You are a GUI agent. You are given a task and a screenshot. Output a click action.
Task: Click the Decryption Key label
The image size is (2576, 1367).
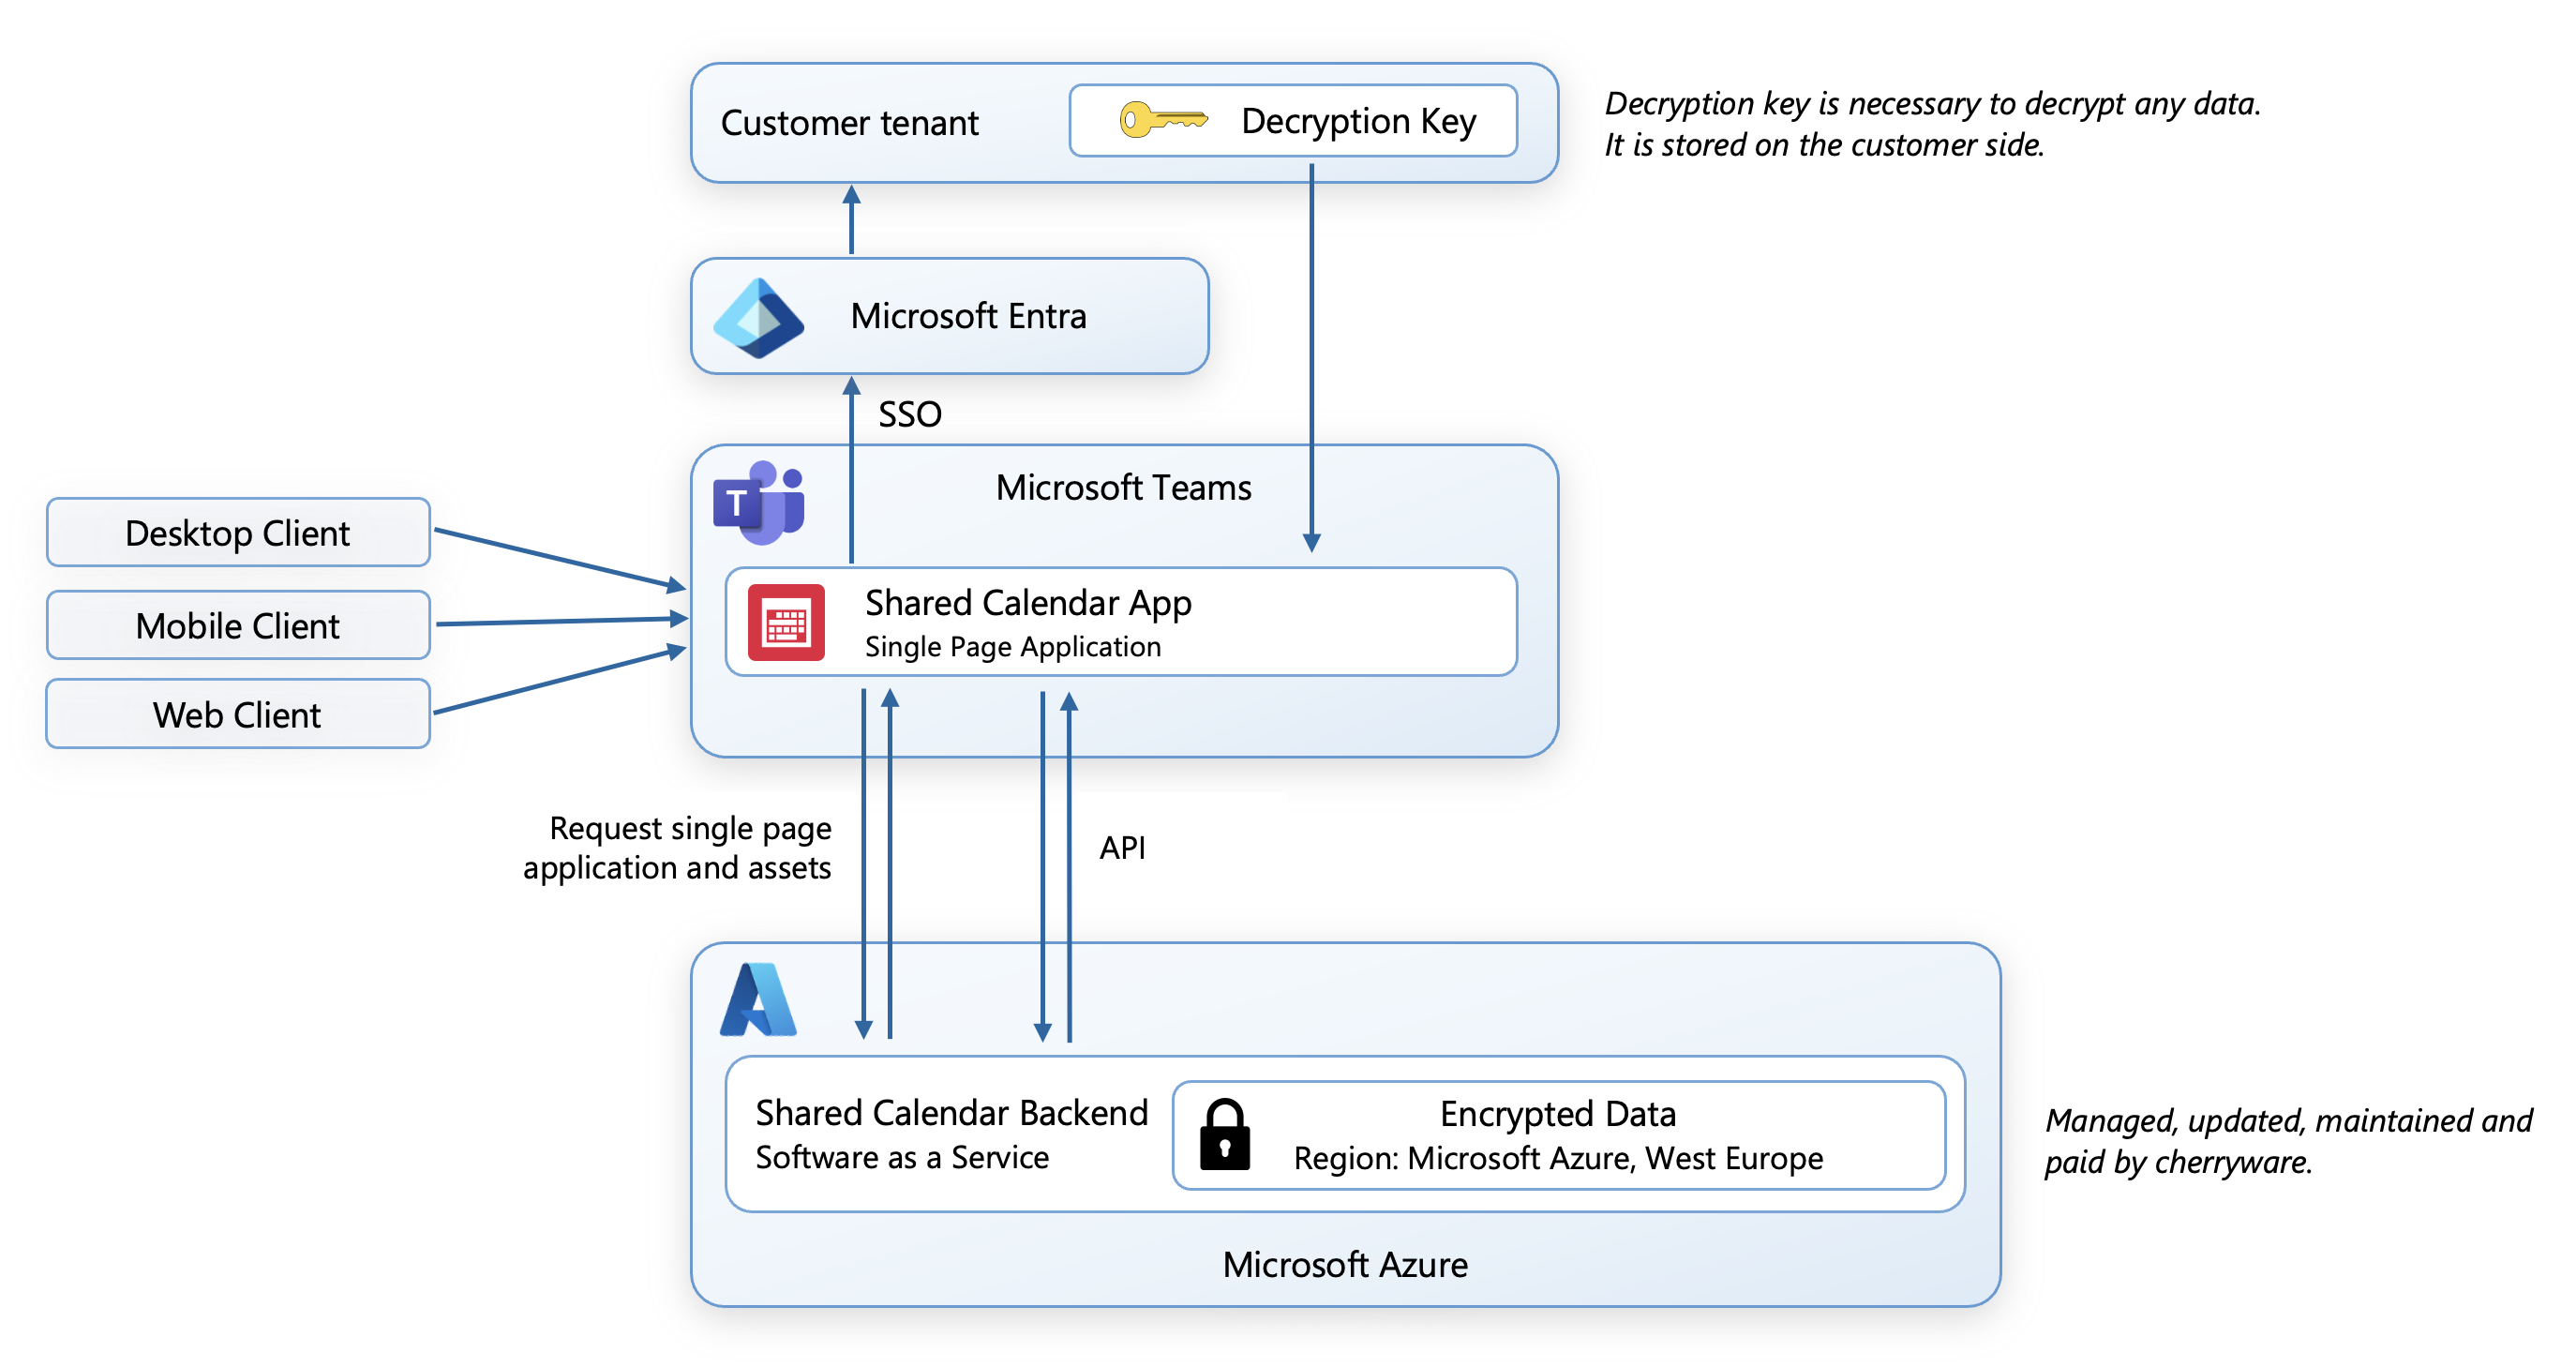point(1358,121)
